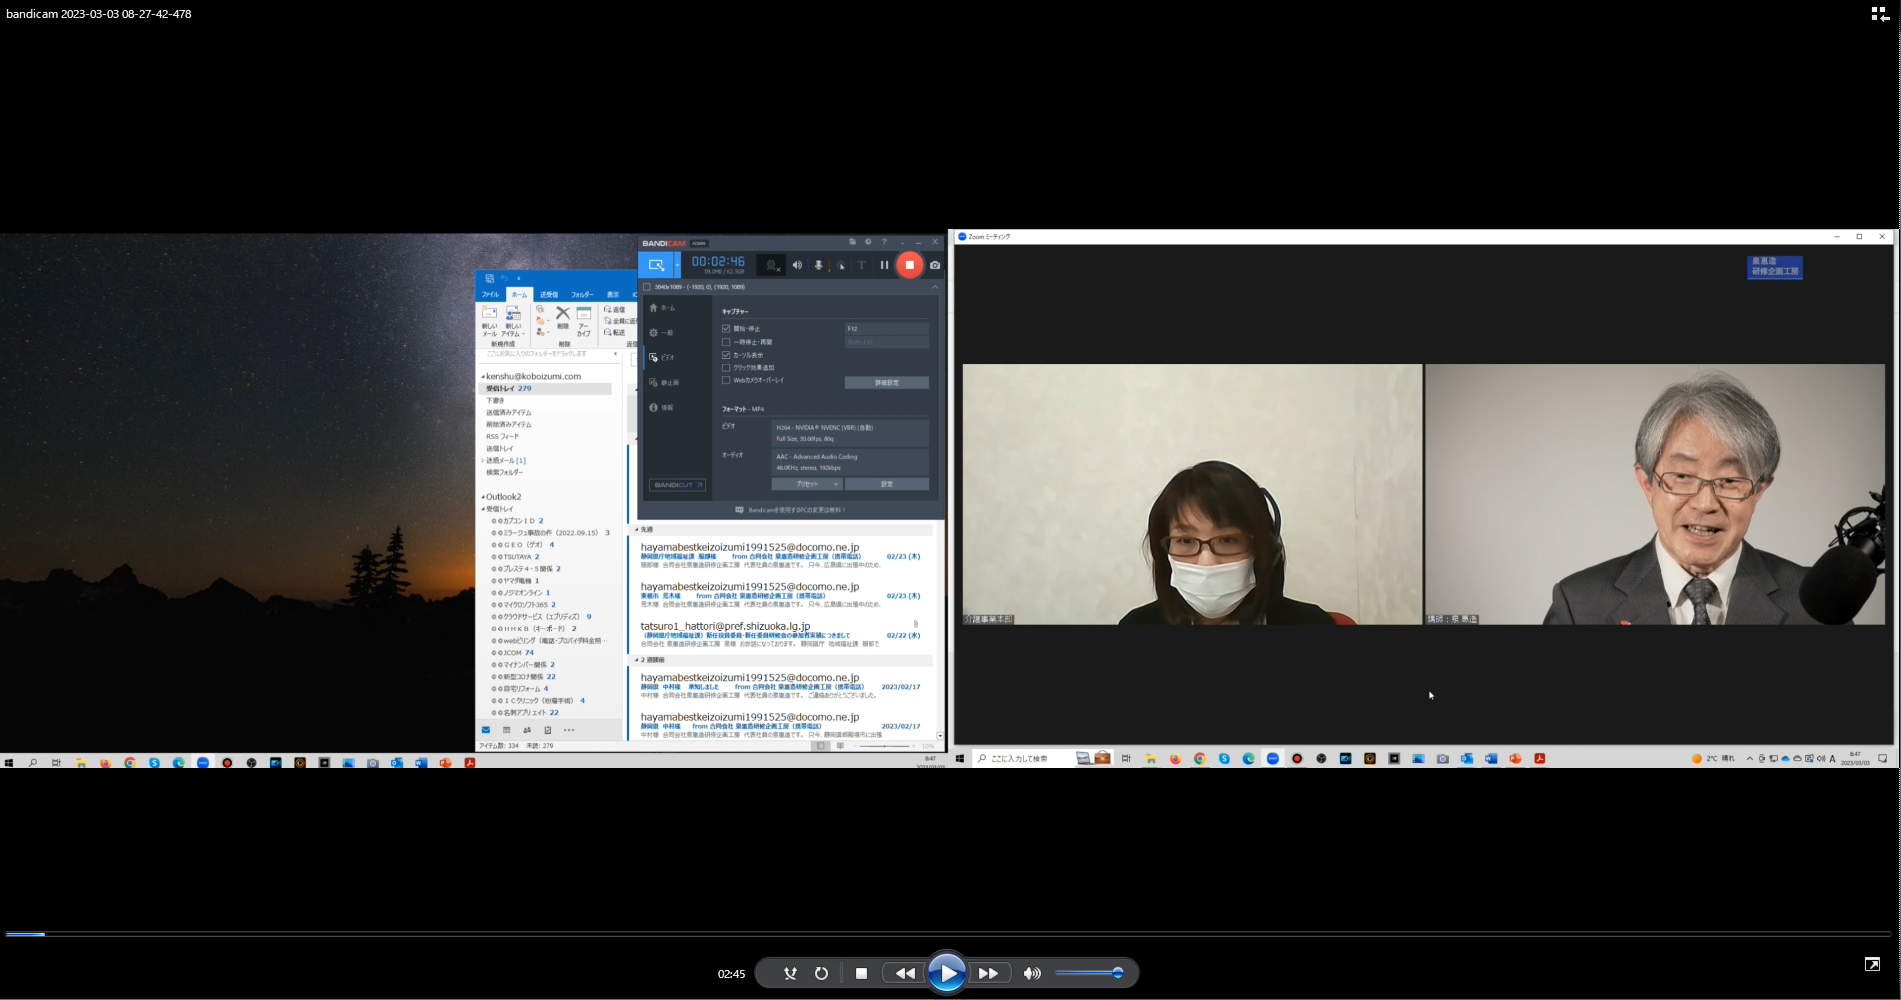The image size is (1901, 1000).
Task: Click the F12 hotkey input field in Bandicam
Action: tap(886, 329)
